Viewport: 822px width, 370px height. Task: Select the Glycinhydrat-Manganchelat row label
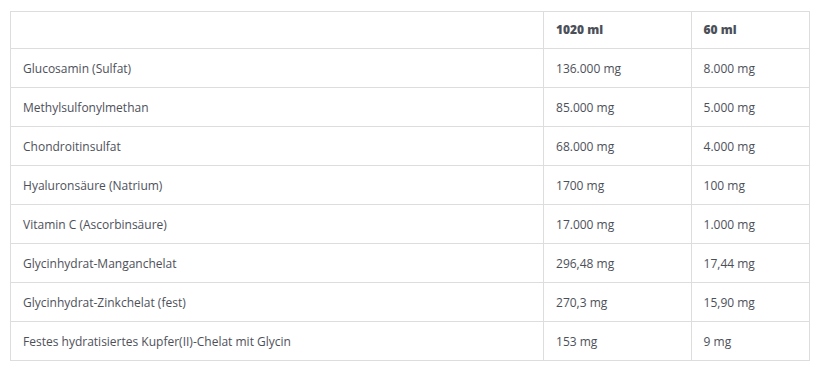tap(100, 264)
